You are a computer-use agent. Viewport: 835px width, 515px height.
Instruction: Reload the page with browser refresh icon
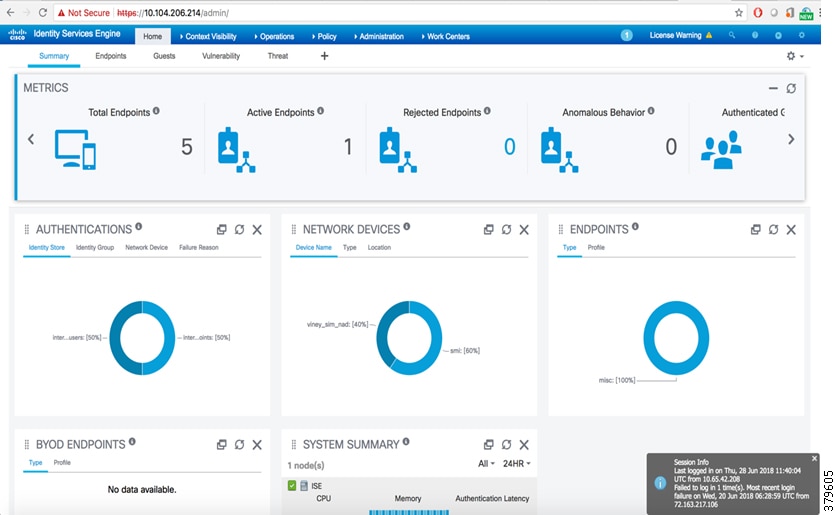click(43, 12)
